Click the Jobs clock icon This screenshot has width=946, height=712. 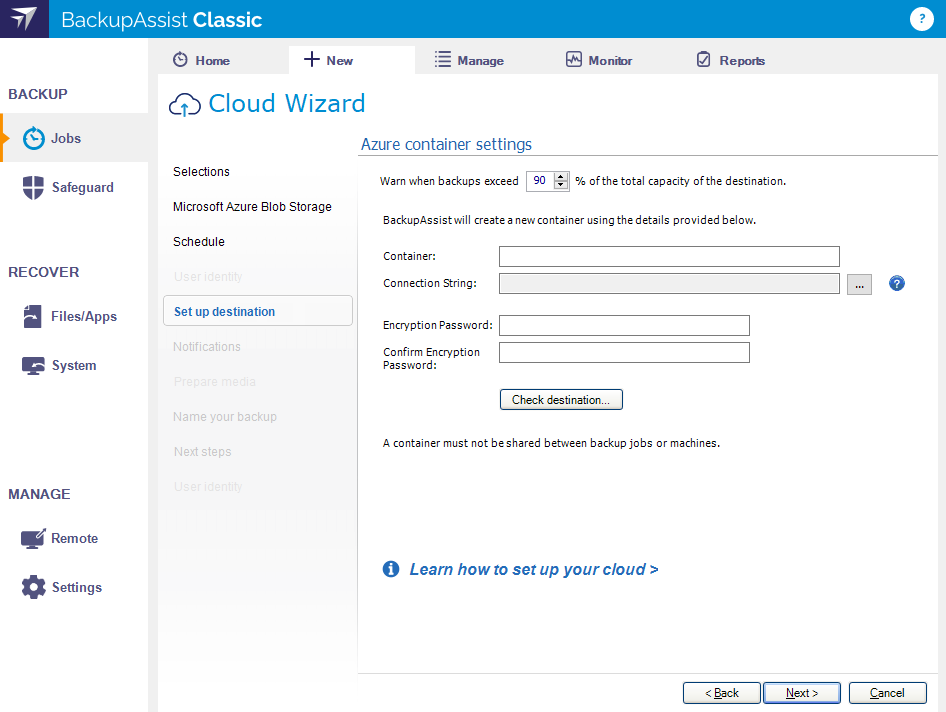(34, 138)
